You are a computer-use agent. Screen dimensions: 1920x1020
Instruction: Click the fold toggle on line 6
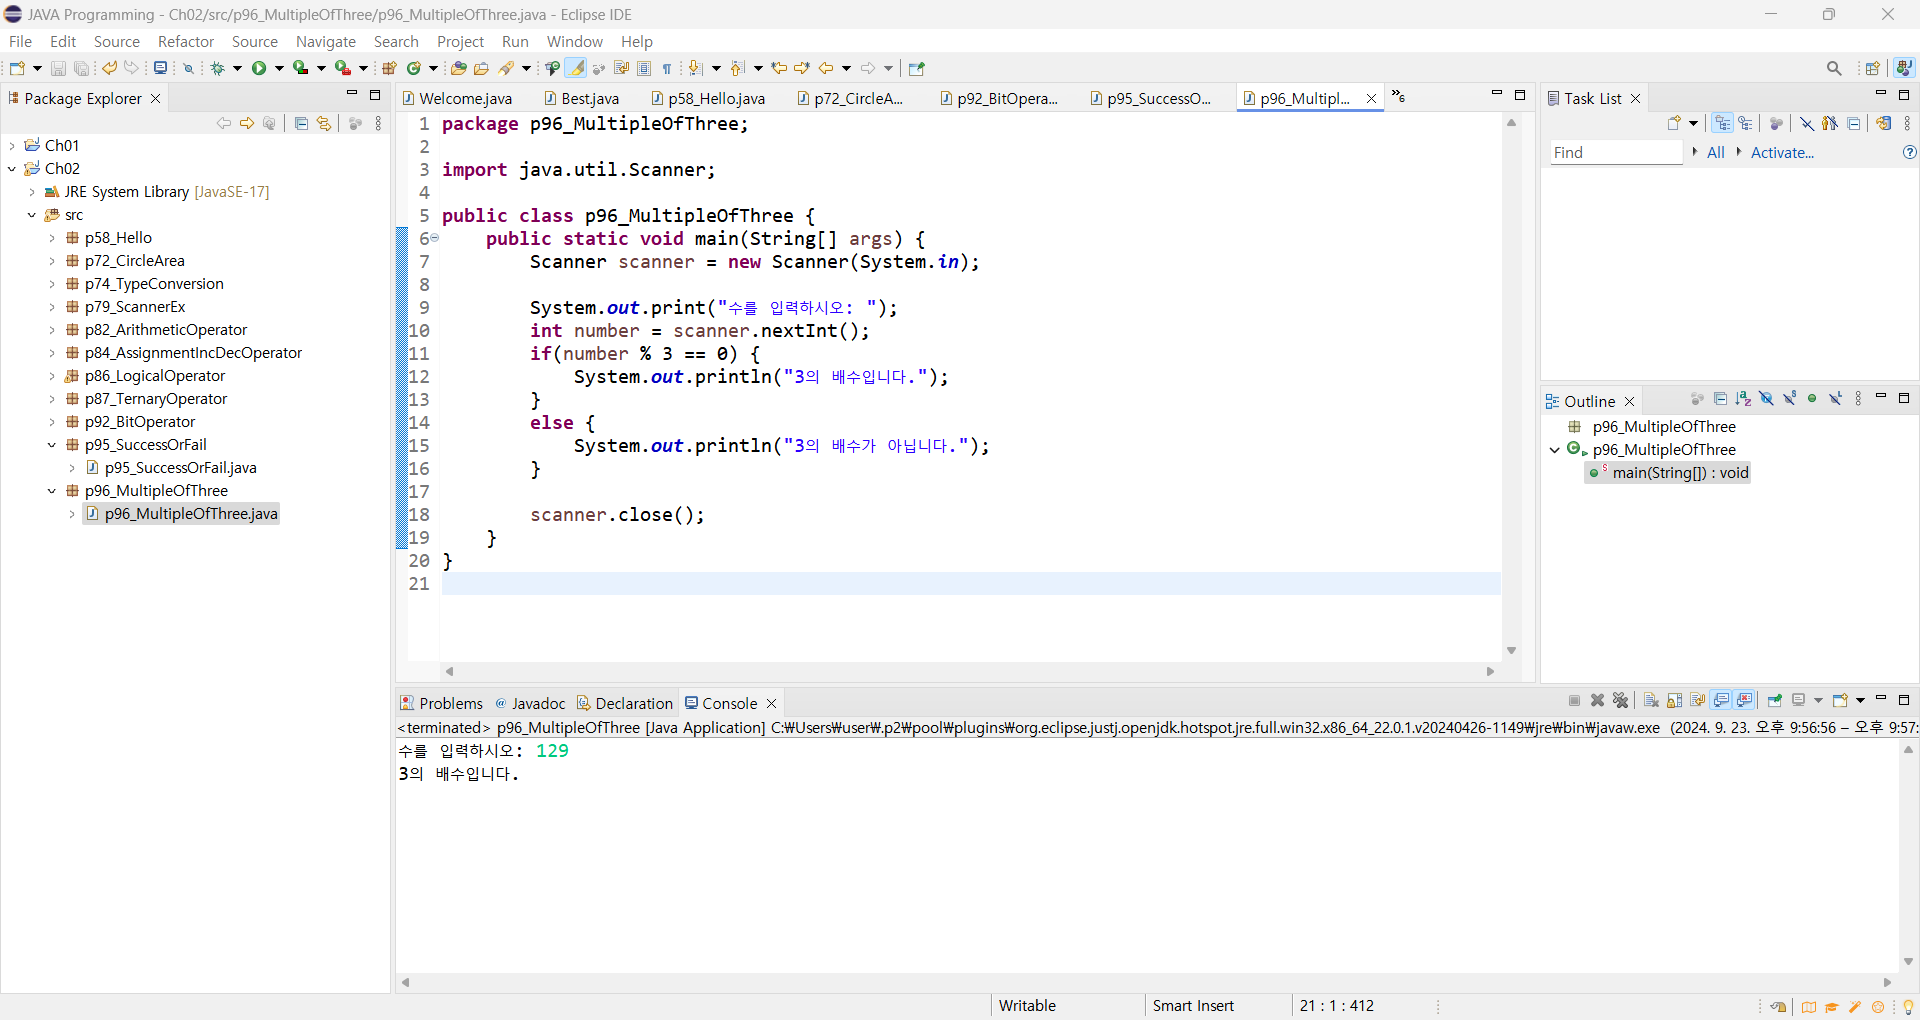coord(435,238)
